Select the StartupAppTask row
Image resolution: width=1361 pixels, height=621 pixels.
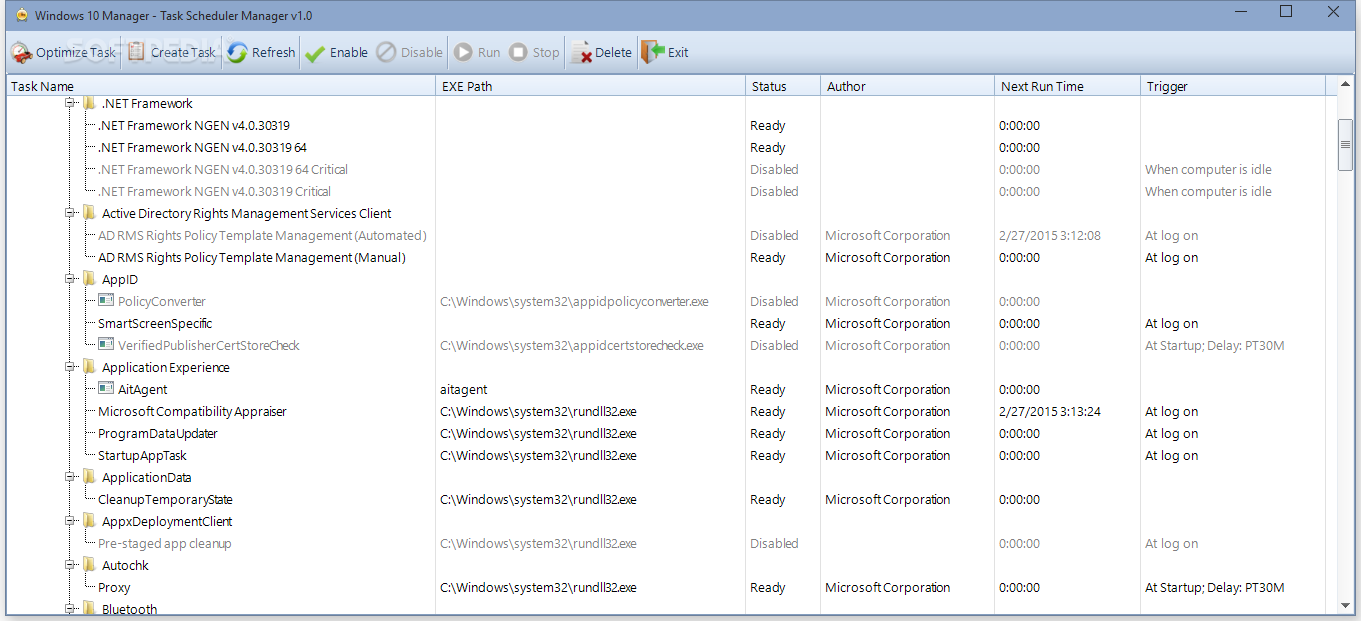coord(143,455)
